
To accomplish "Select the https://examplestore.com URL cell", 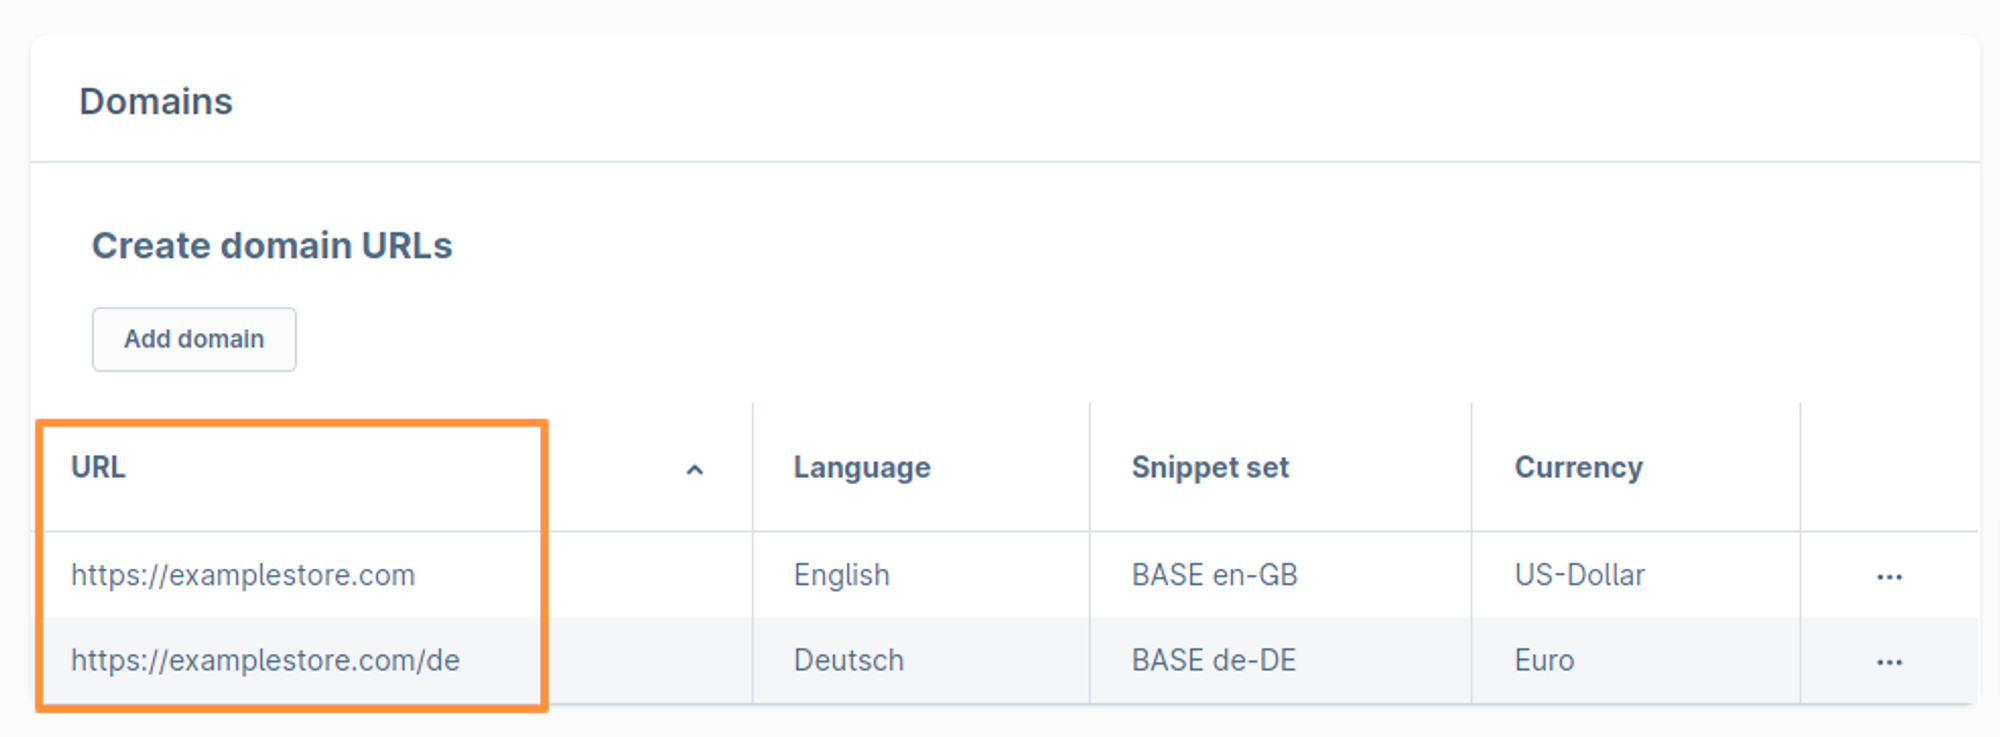I will (243, 575).
